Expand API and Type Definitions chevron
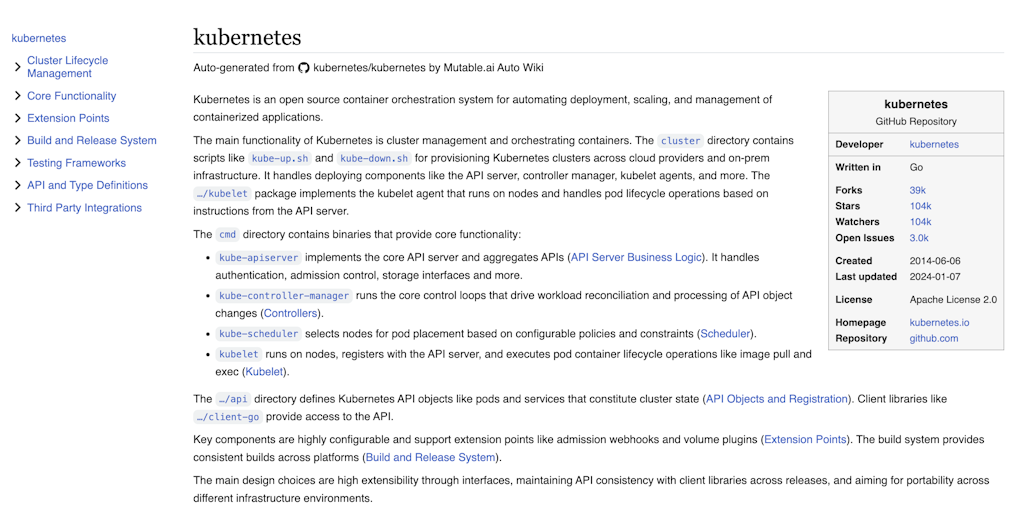The width and height of the screenshot is (1024, 512). (18, 185)
